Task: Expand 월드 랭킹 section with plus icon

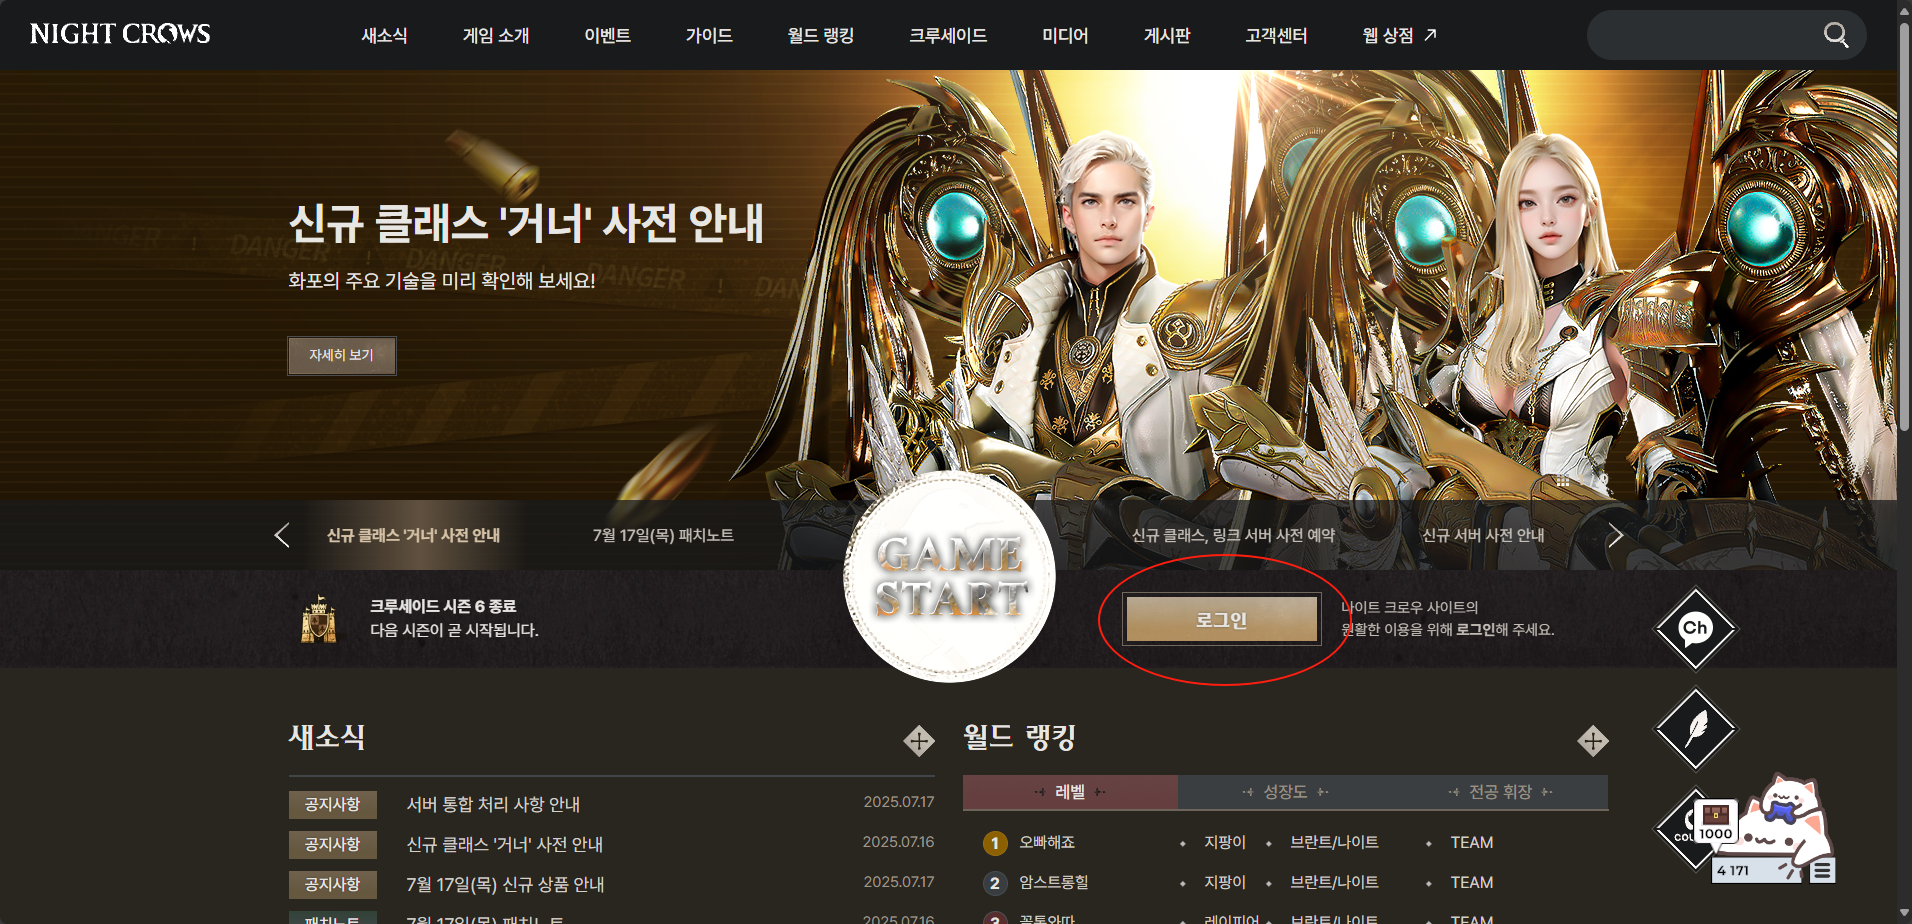Action: (x=1593, y=741)
